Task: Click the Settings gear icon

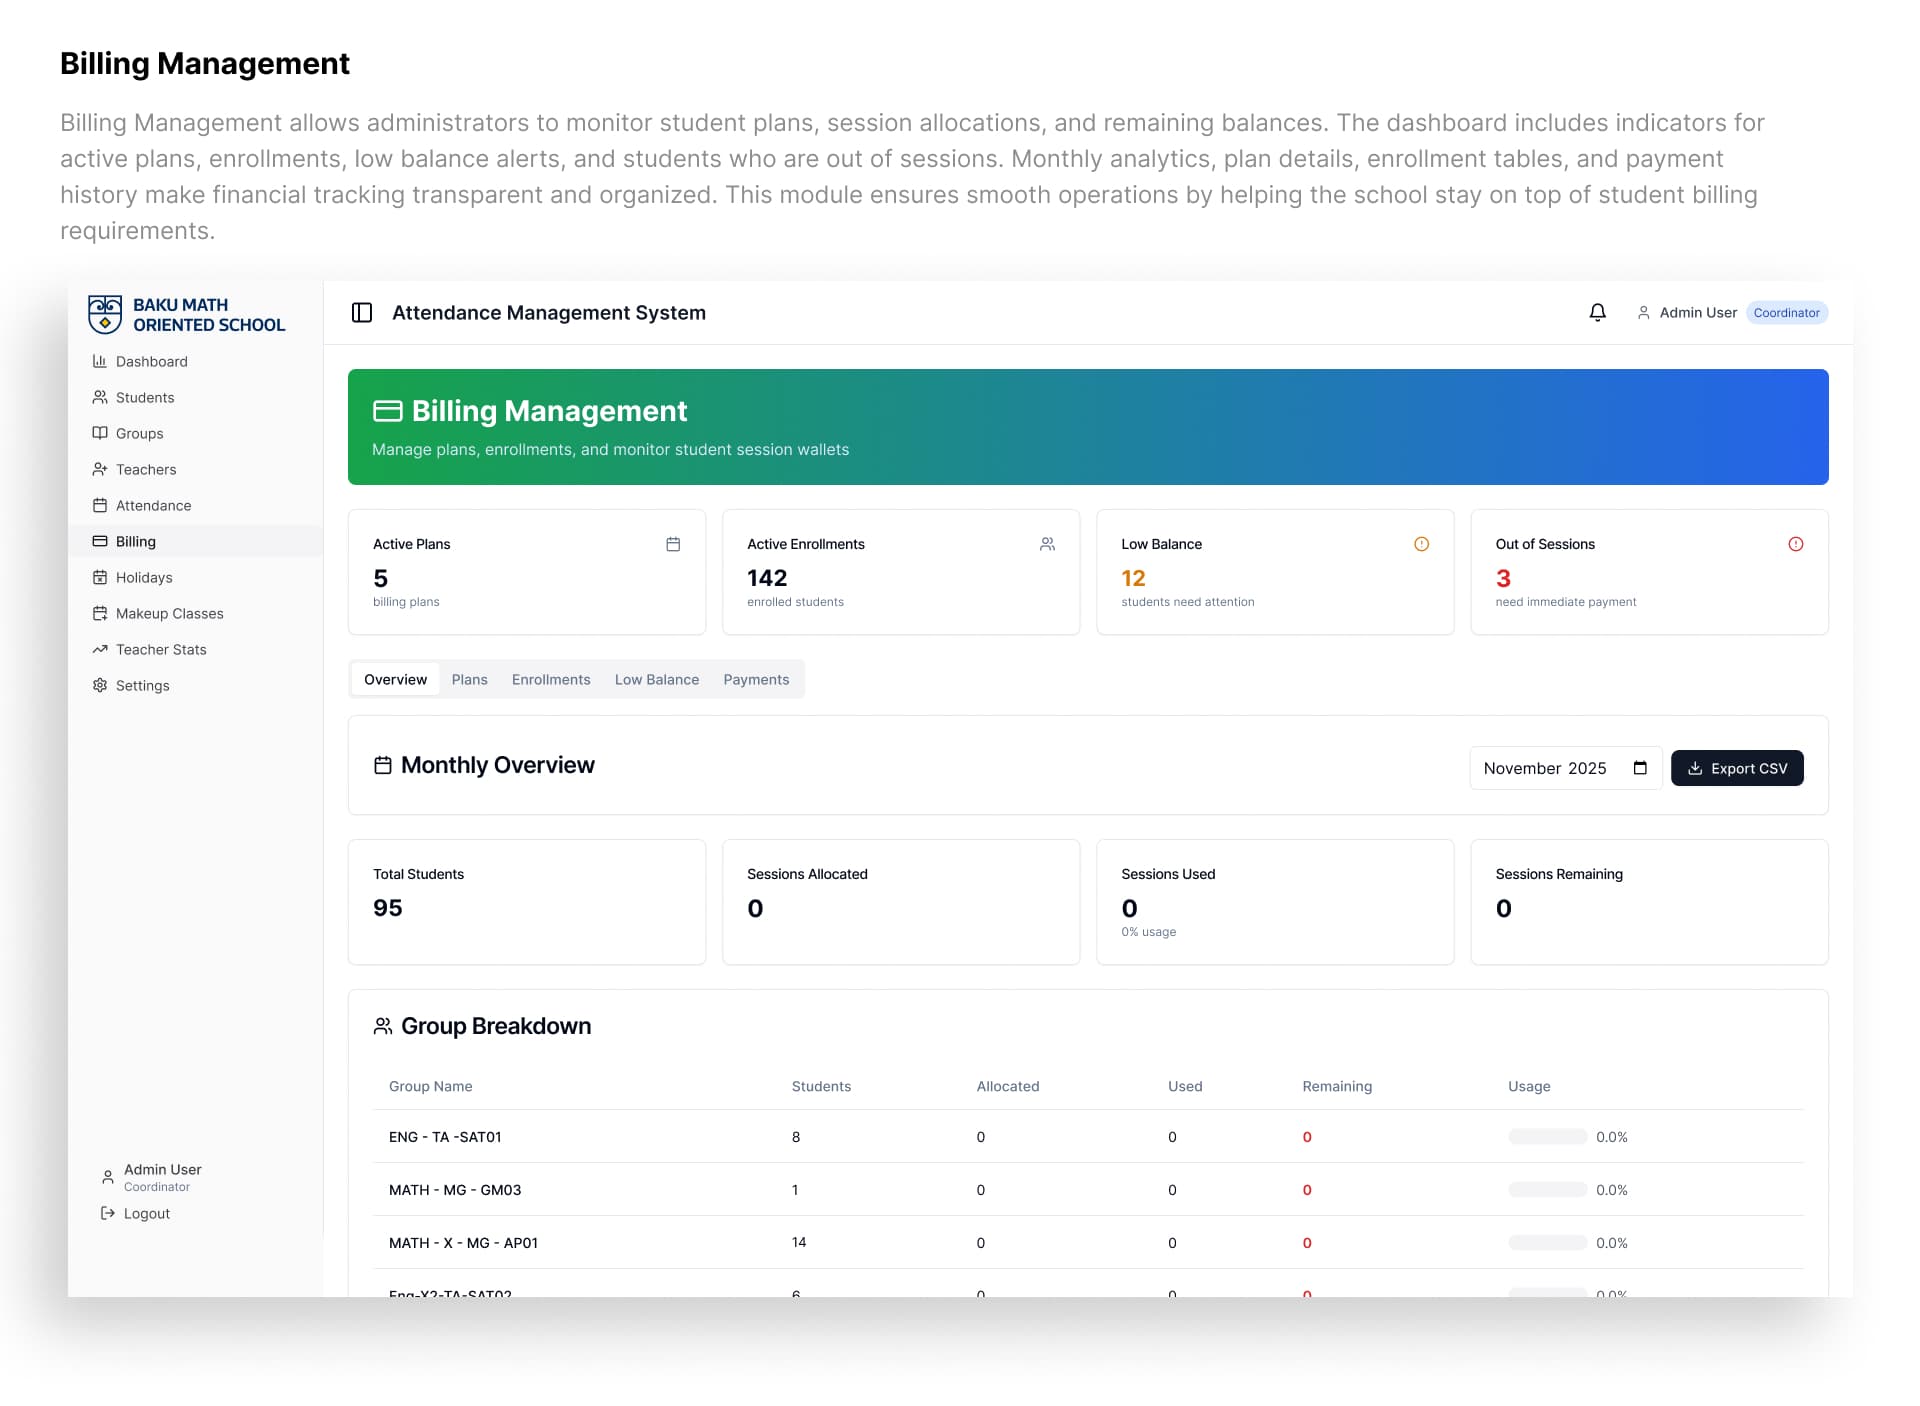Action: (x=100, y=685)
